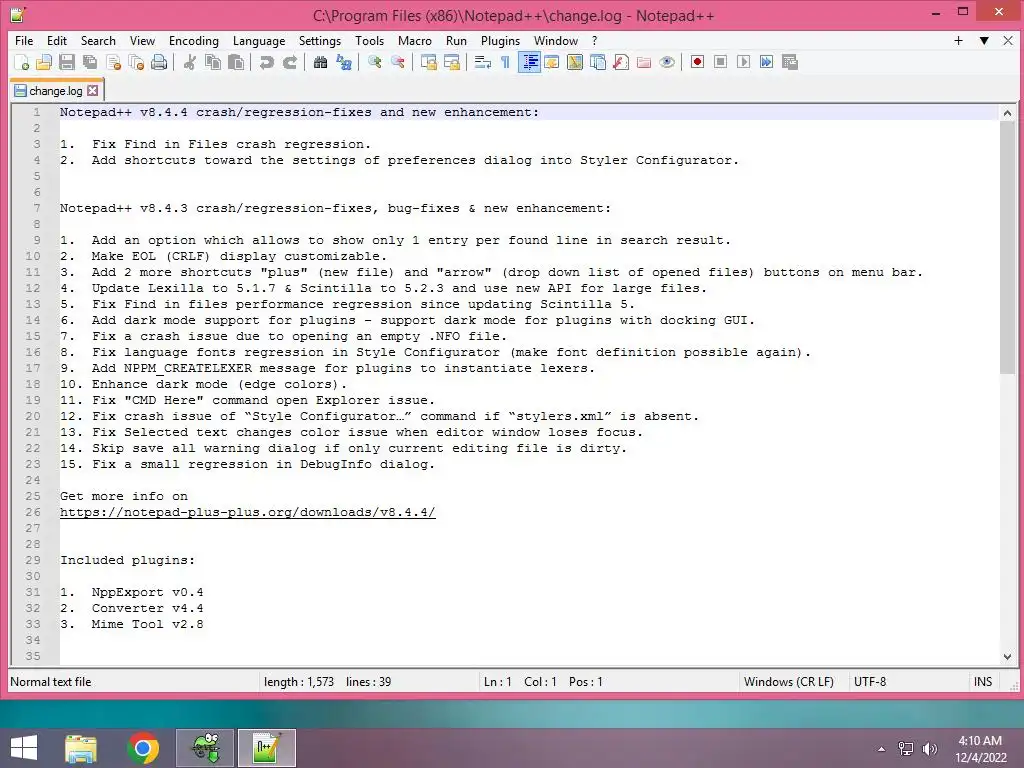Click the volume speaker tray icon

pyautogui.click(x=930, y=749)
